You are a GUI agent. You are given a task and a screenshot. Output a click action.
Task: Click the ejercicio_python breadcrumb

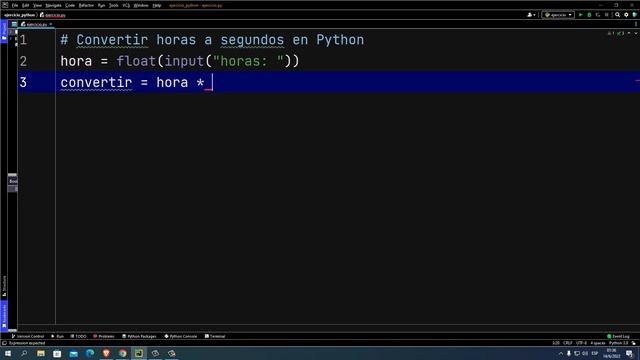(x=19, y=15)
